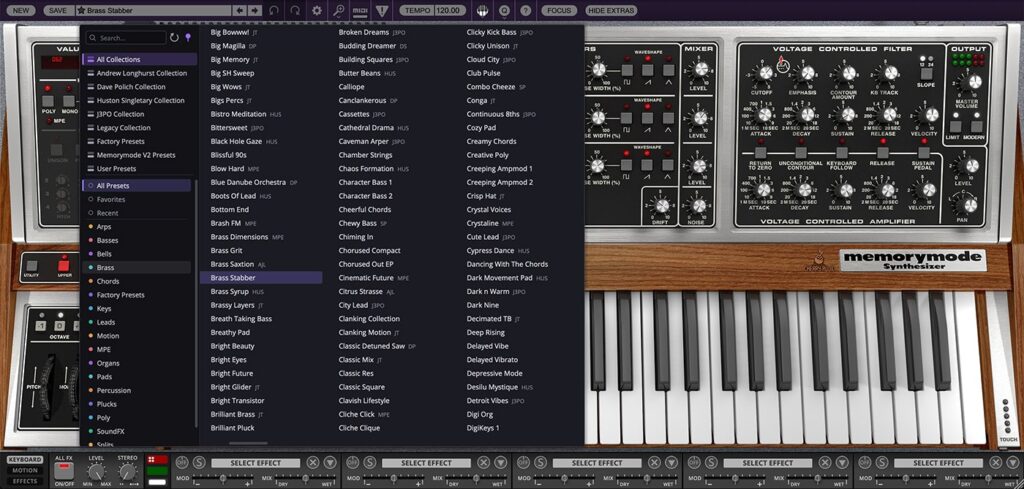Click the NEW preset button
1024x489 pixels.
21,10
